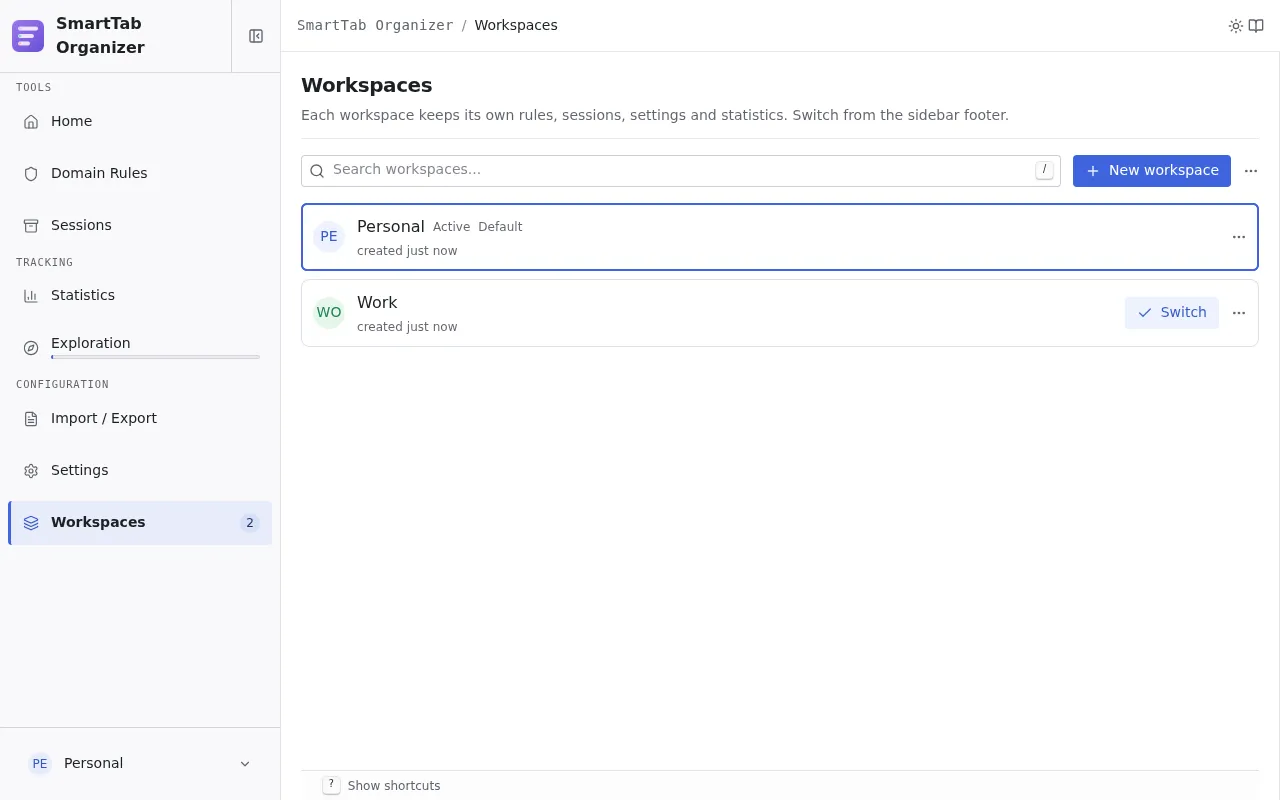The width and height of the screenshot is (1280, 800).
Task: Click the question mark shortcut key
Action: [331, 785]
